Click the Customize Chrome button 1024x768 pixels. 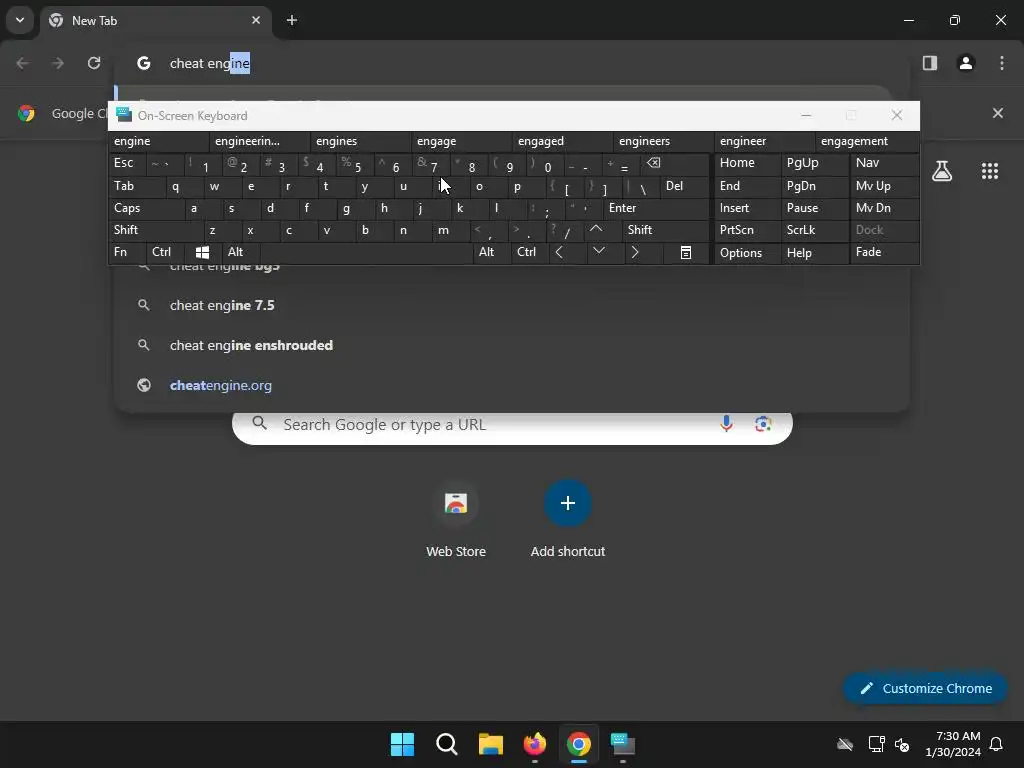click(x=925, y=688)
